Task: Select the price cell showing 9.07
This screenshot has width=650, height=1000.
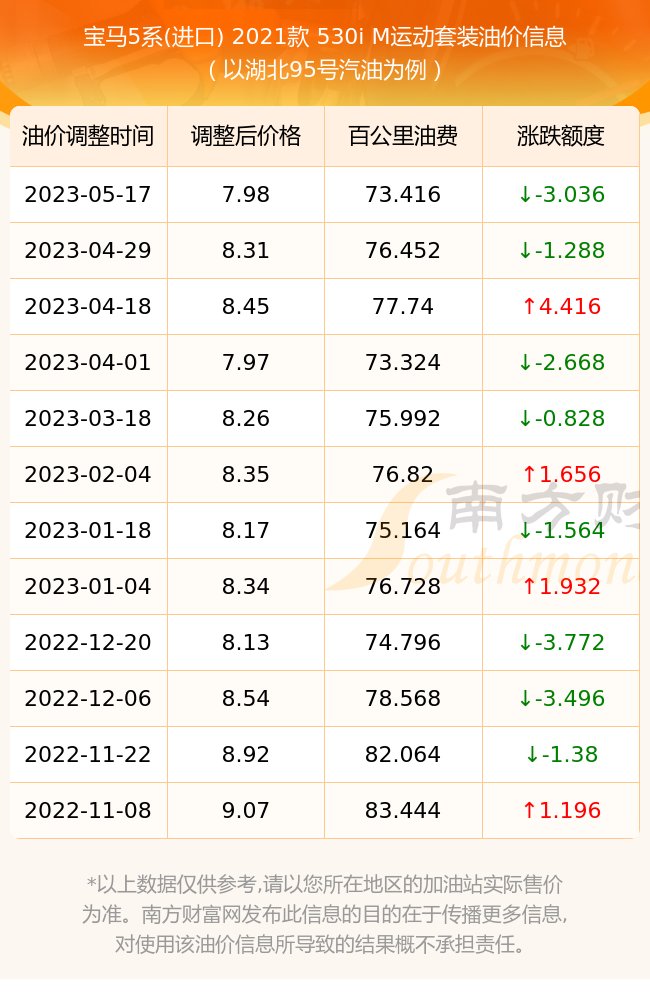Action: click(x=246, y=811)
